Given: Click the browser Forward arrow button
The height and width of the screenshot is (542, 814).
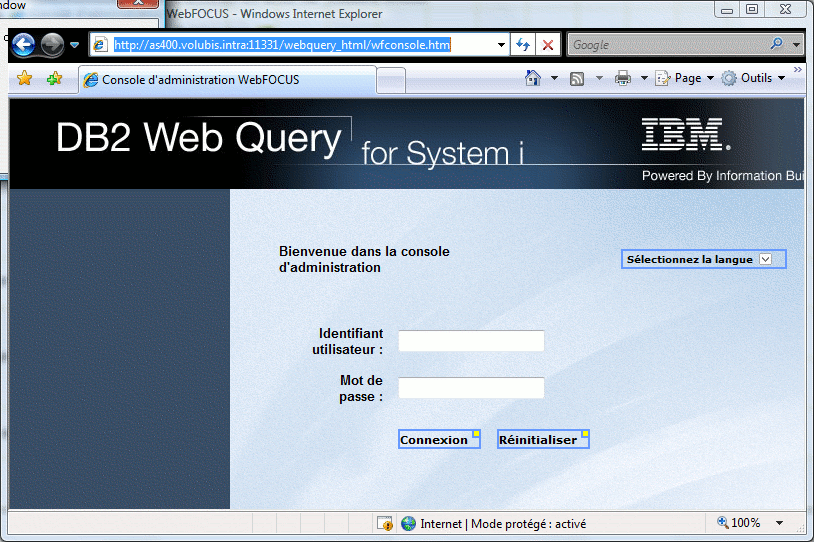Looking at the screenshot, I should pos(52,45).
